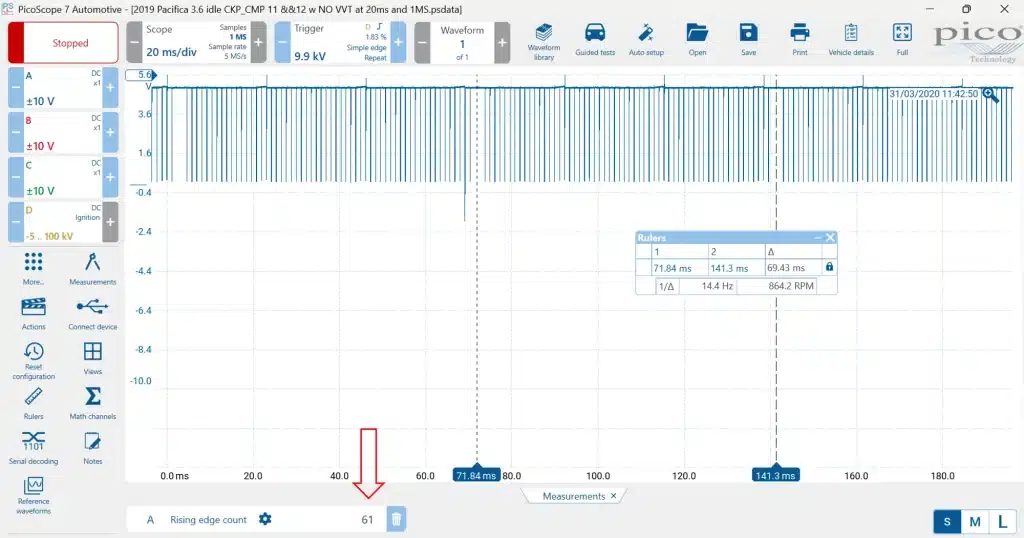This screenshot has height=538, width=1024.
Task: Decrease channel C input range
Action: pos(16,177)
